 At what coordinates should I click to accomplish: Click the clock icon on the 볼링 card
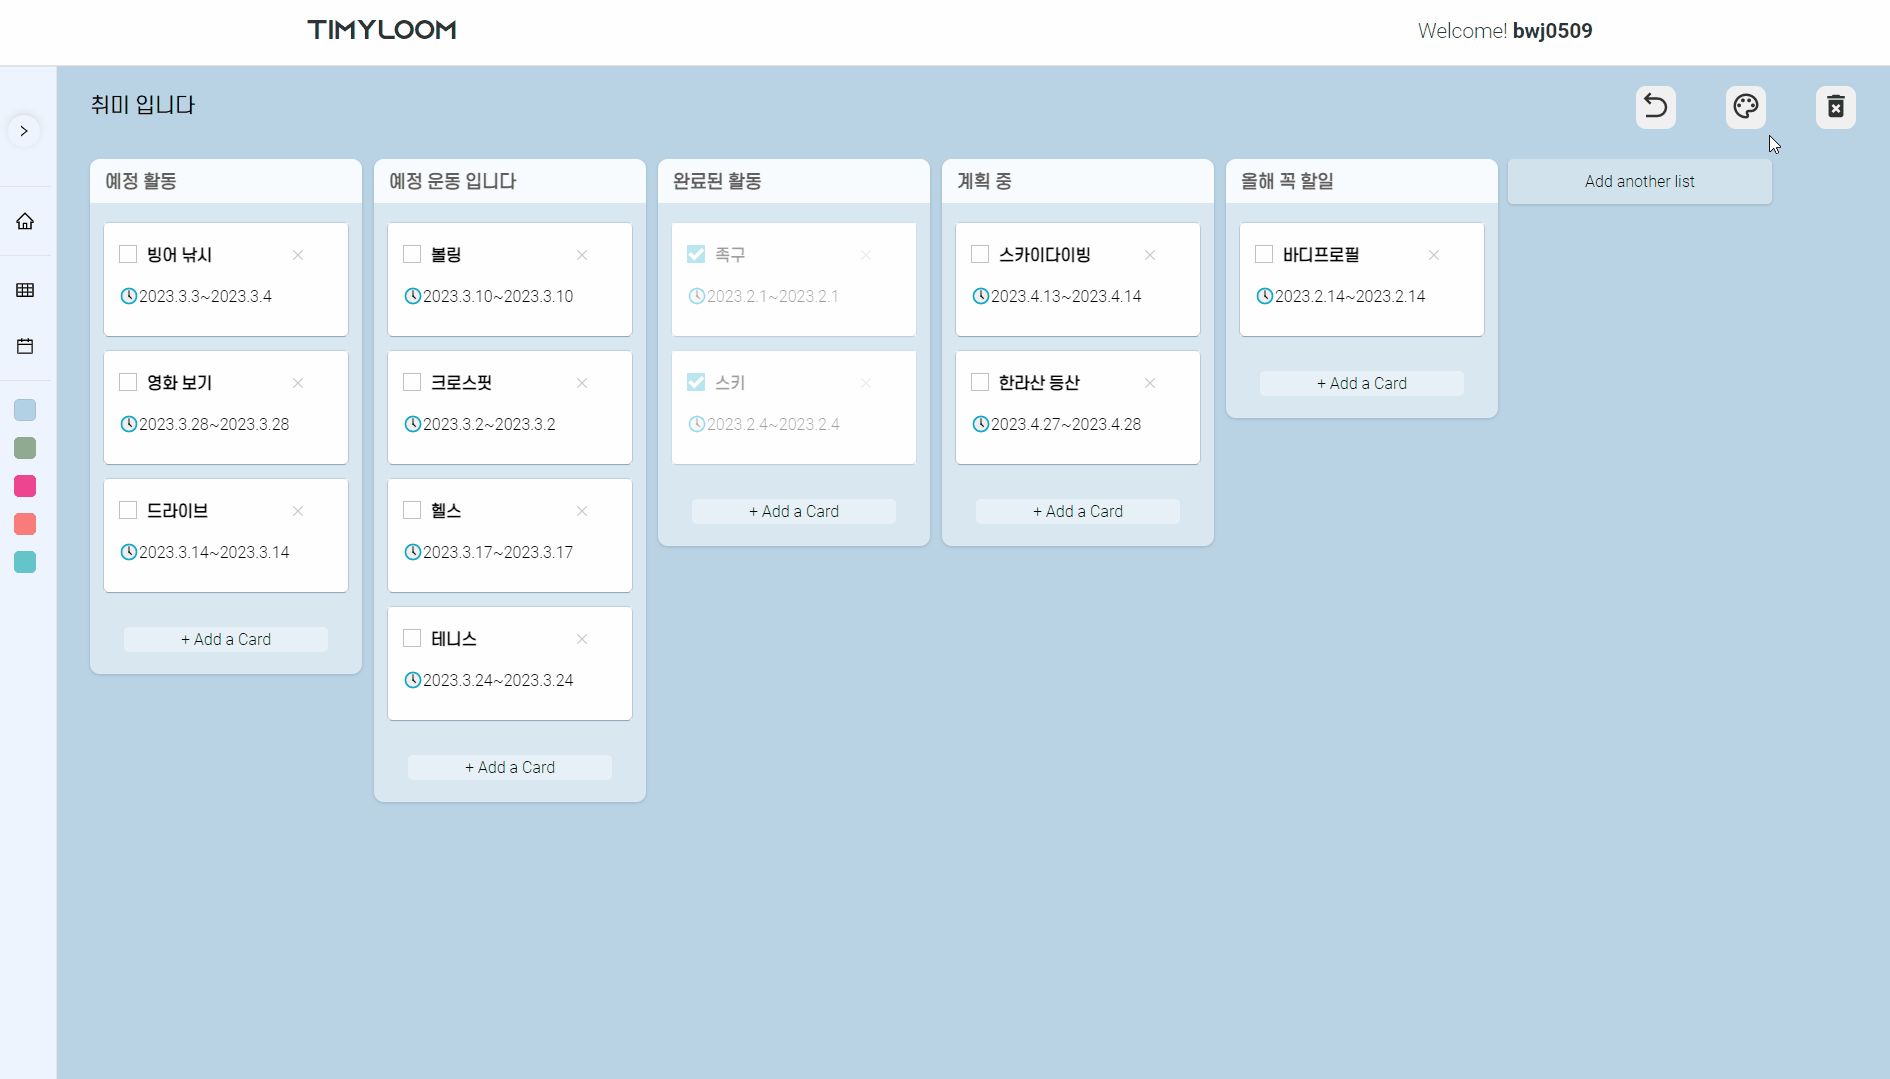point(413,295)
